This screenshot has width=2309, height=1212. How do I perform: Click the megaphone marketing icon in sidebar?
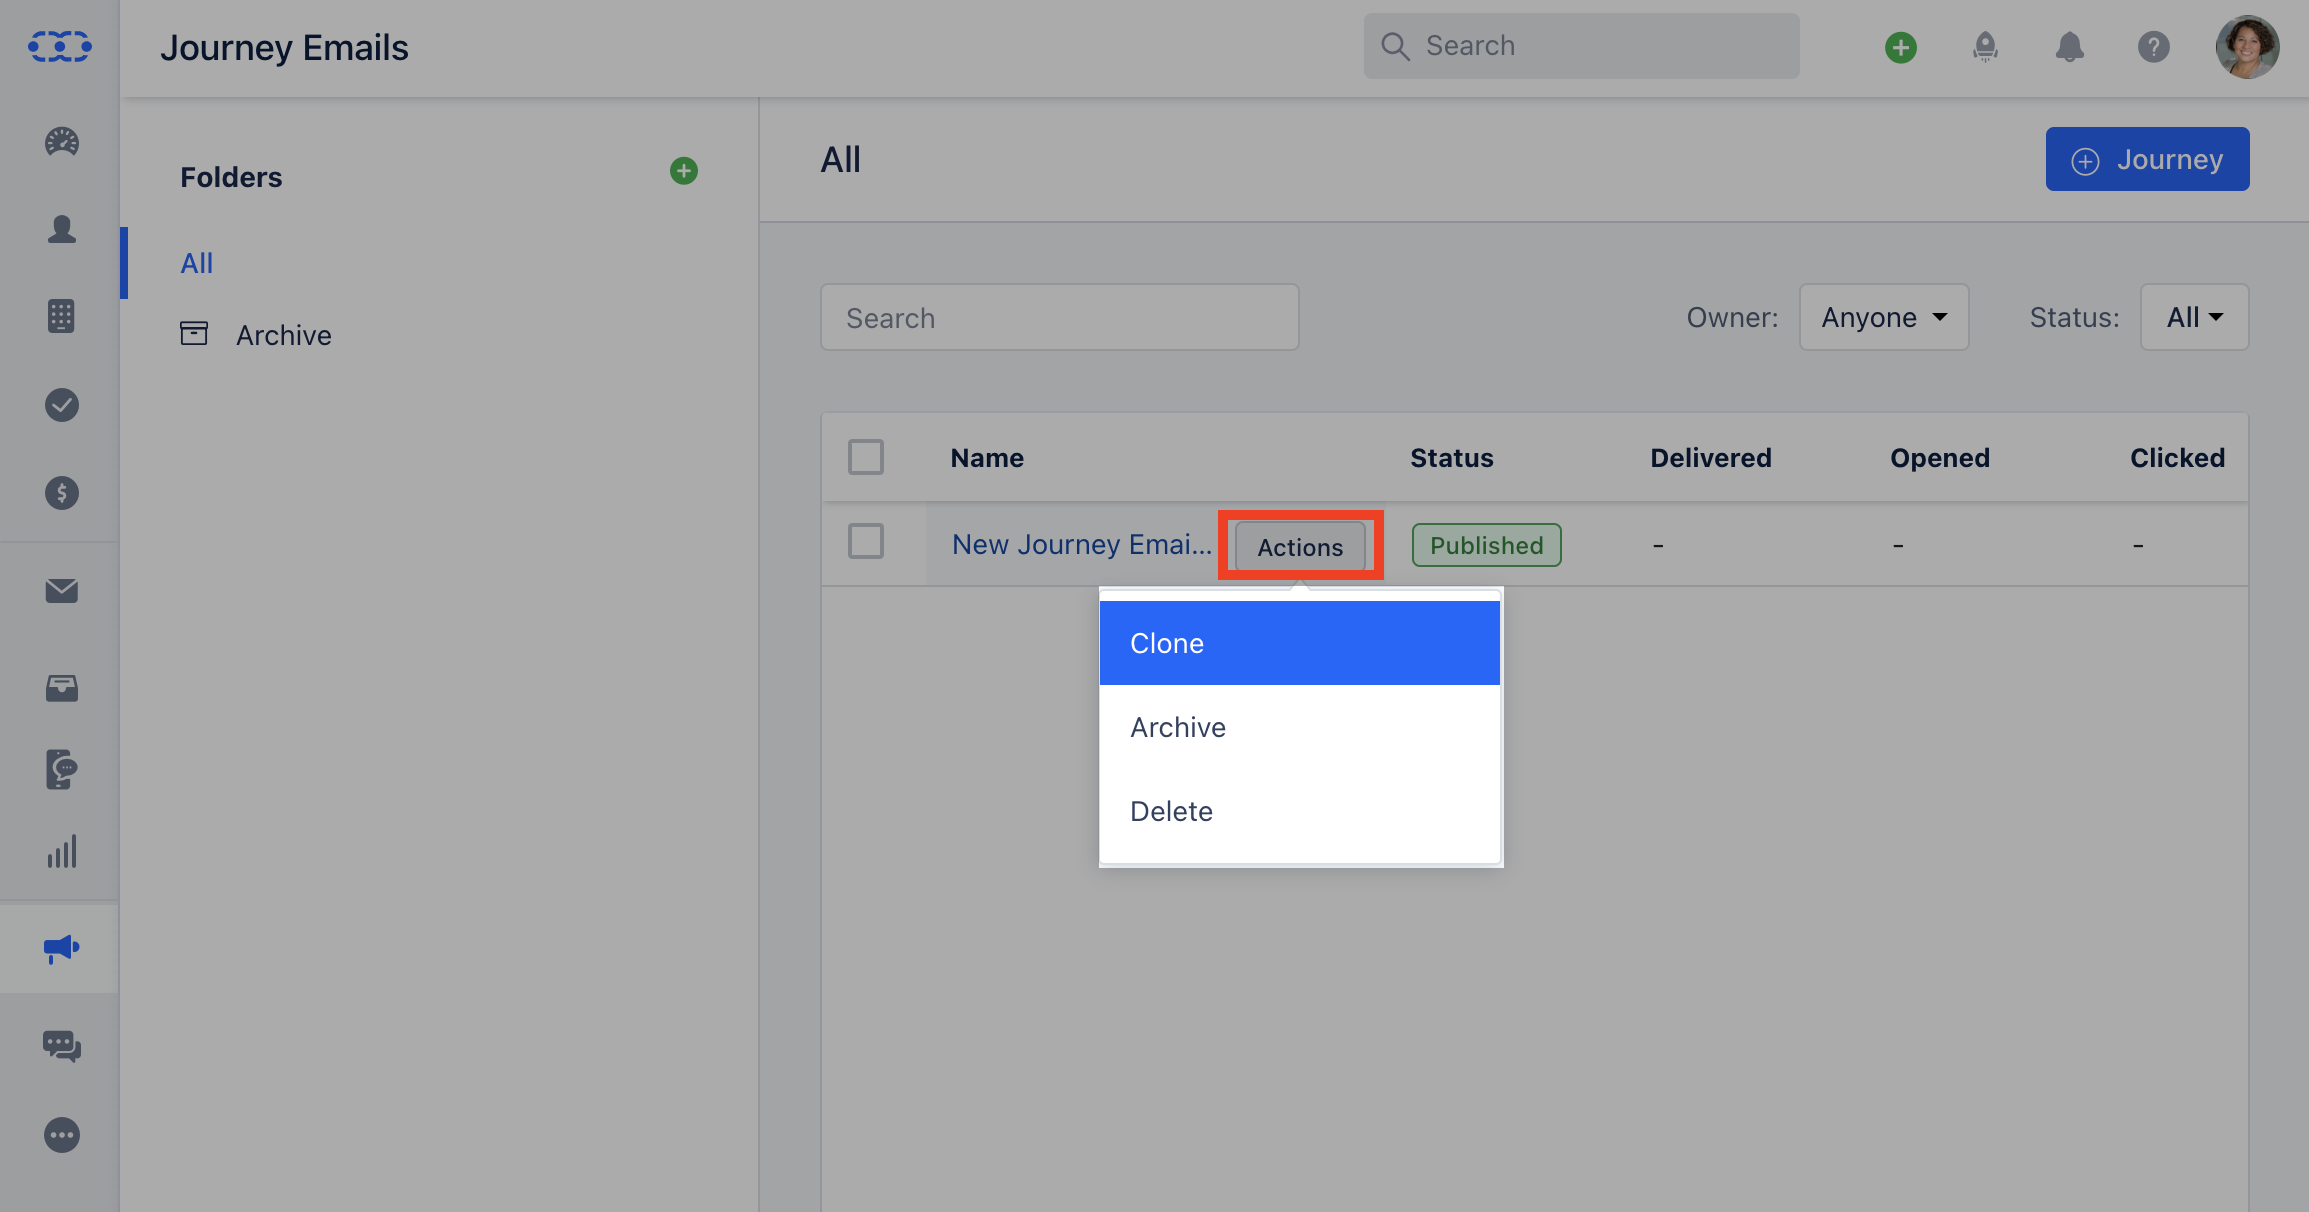pos(61,948)
